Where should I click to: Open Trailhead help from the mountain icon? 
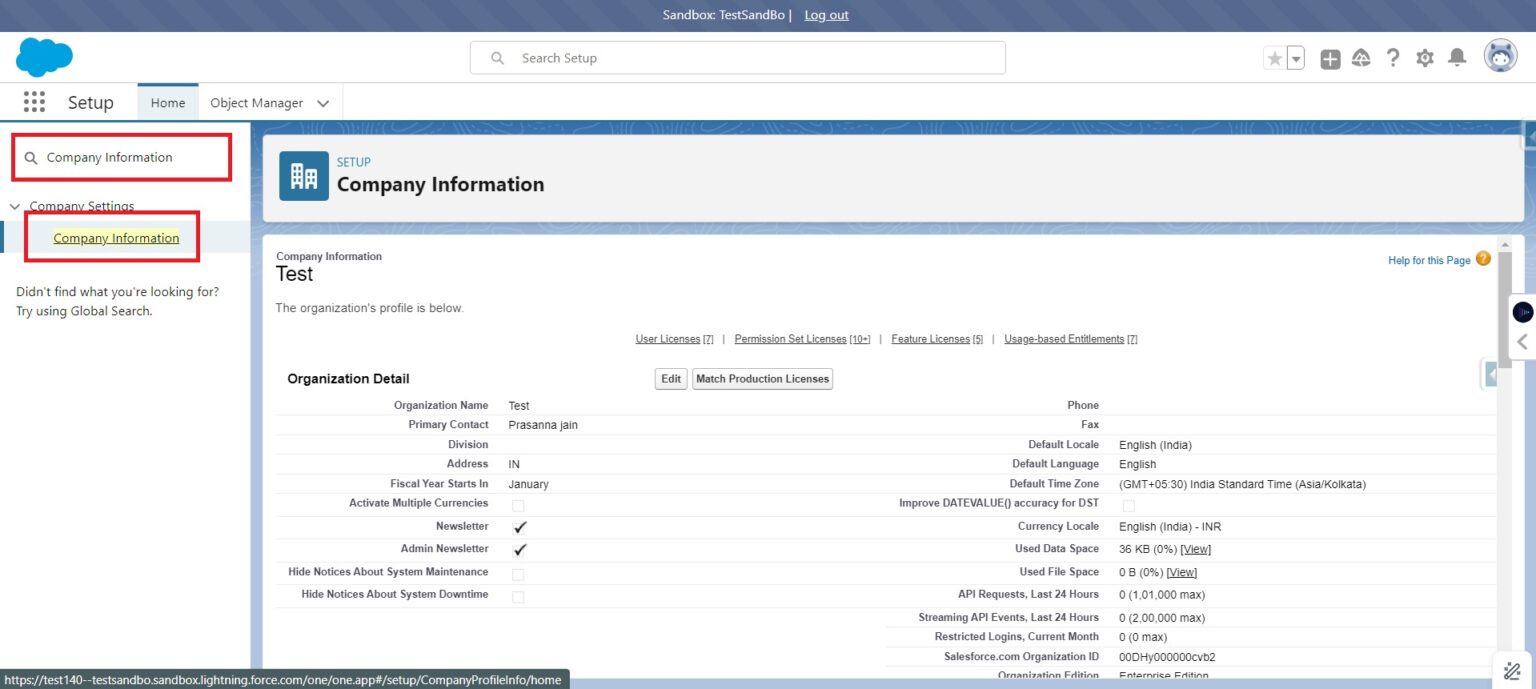[x=1361, y=58]
